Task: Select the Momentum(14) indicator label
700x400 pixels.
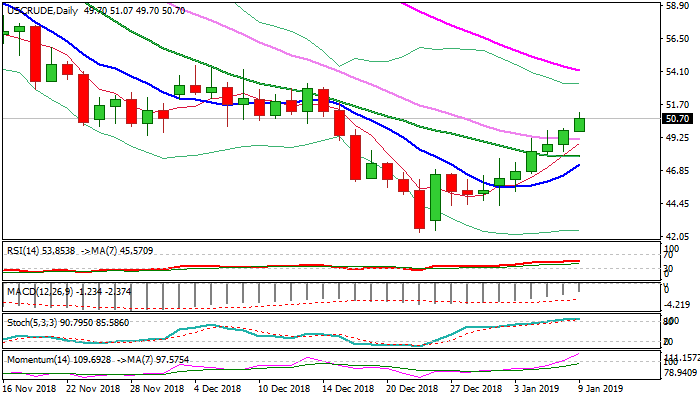Action: coord(38,357)
